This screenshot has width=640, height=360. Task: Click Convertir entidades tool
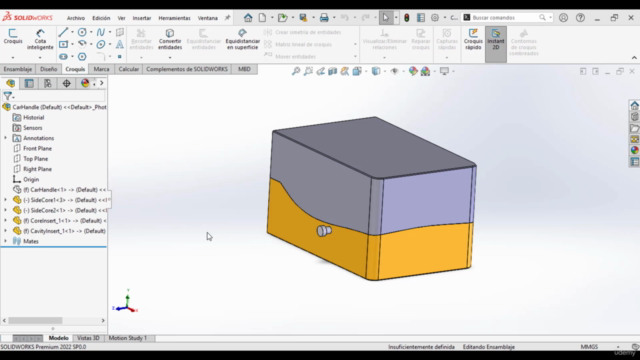170,39
